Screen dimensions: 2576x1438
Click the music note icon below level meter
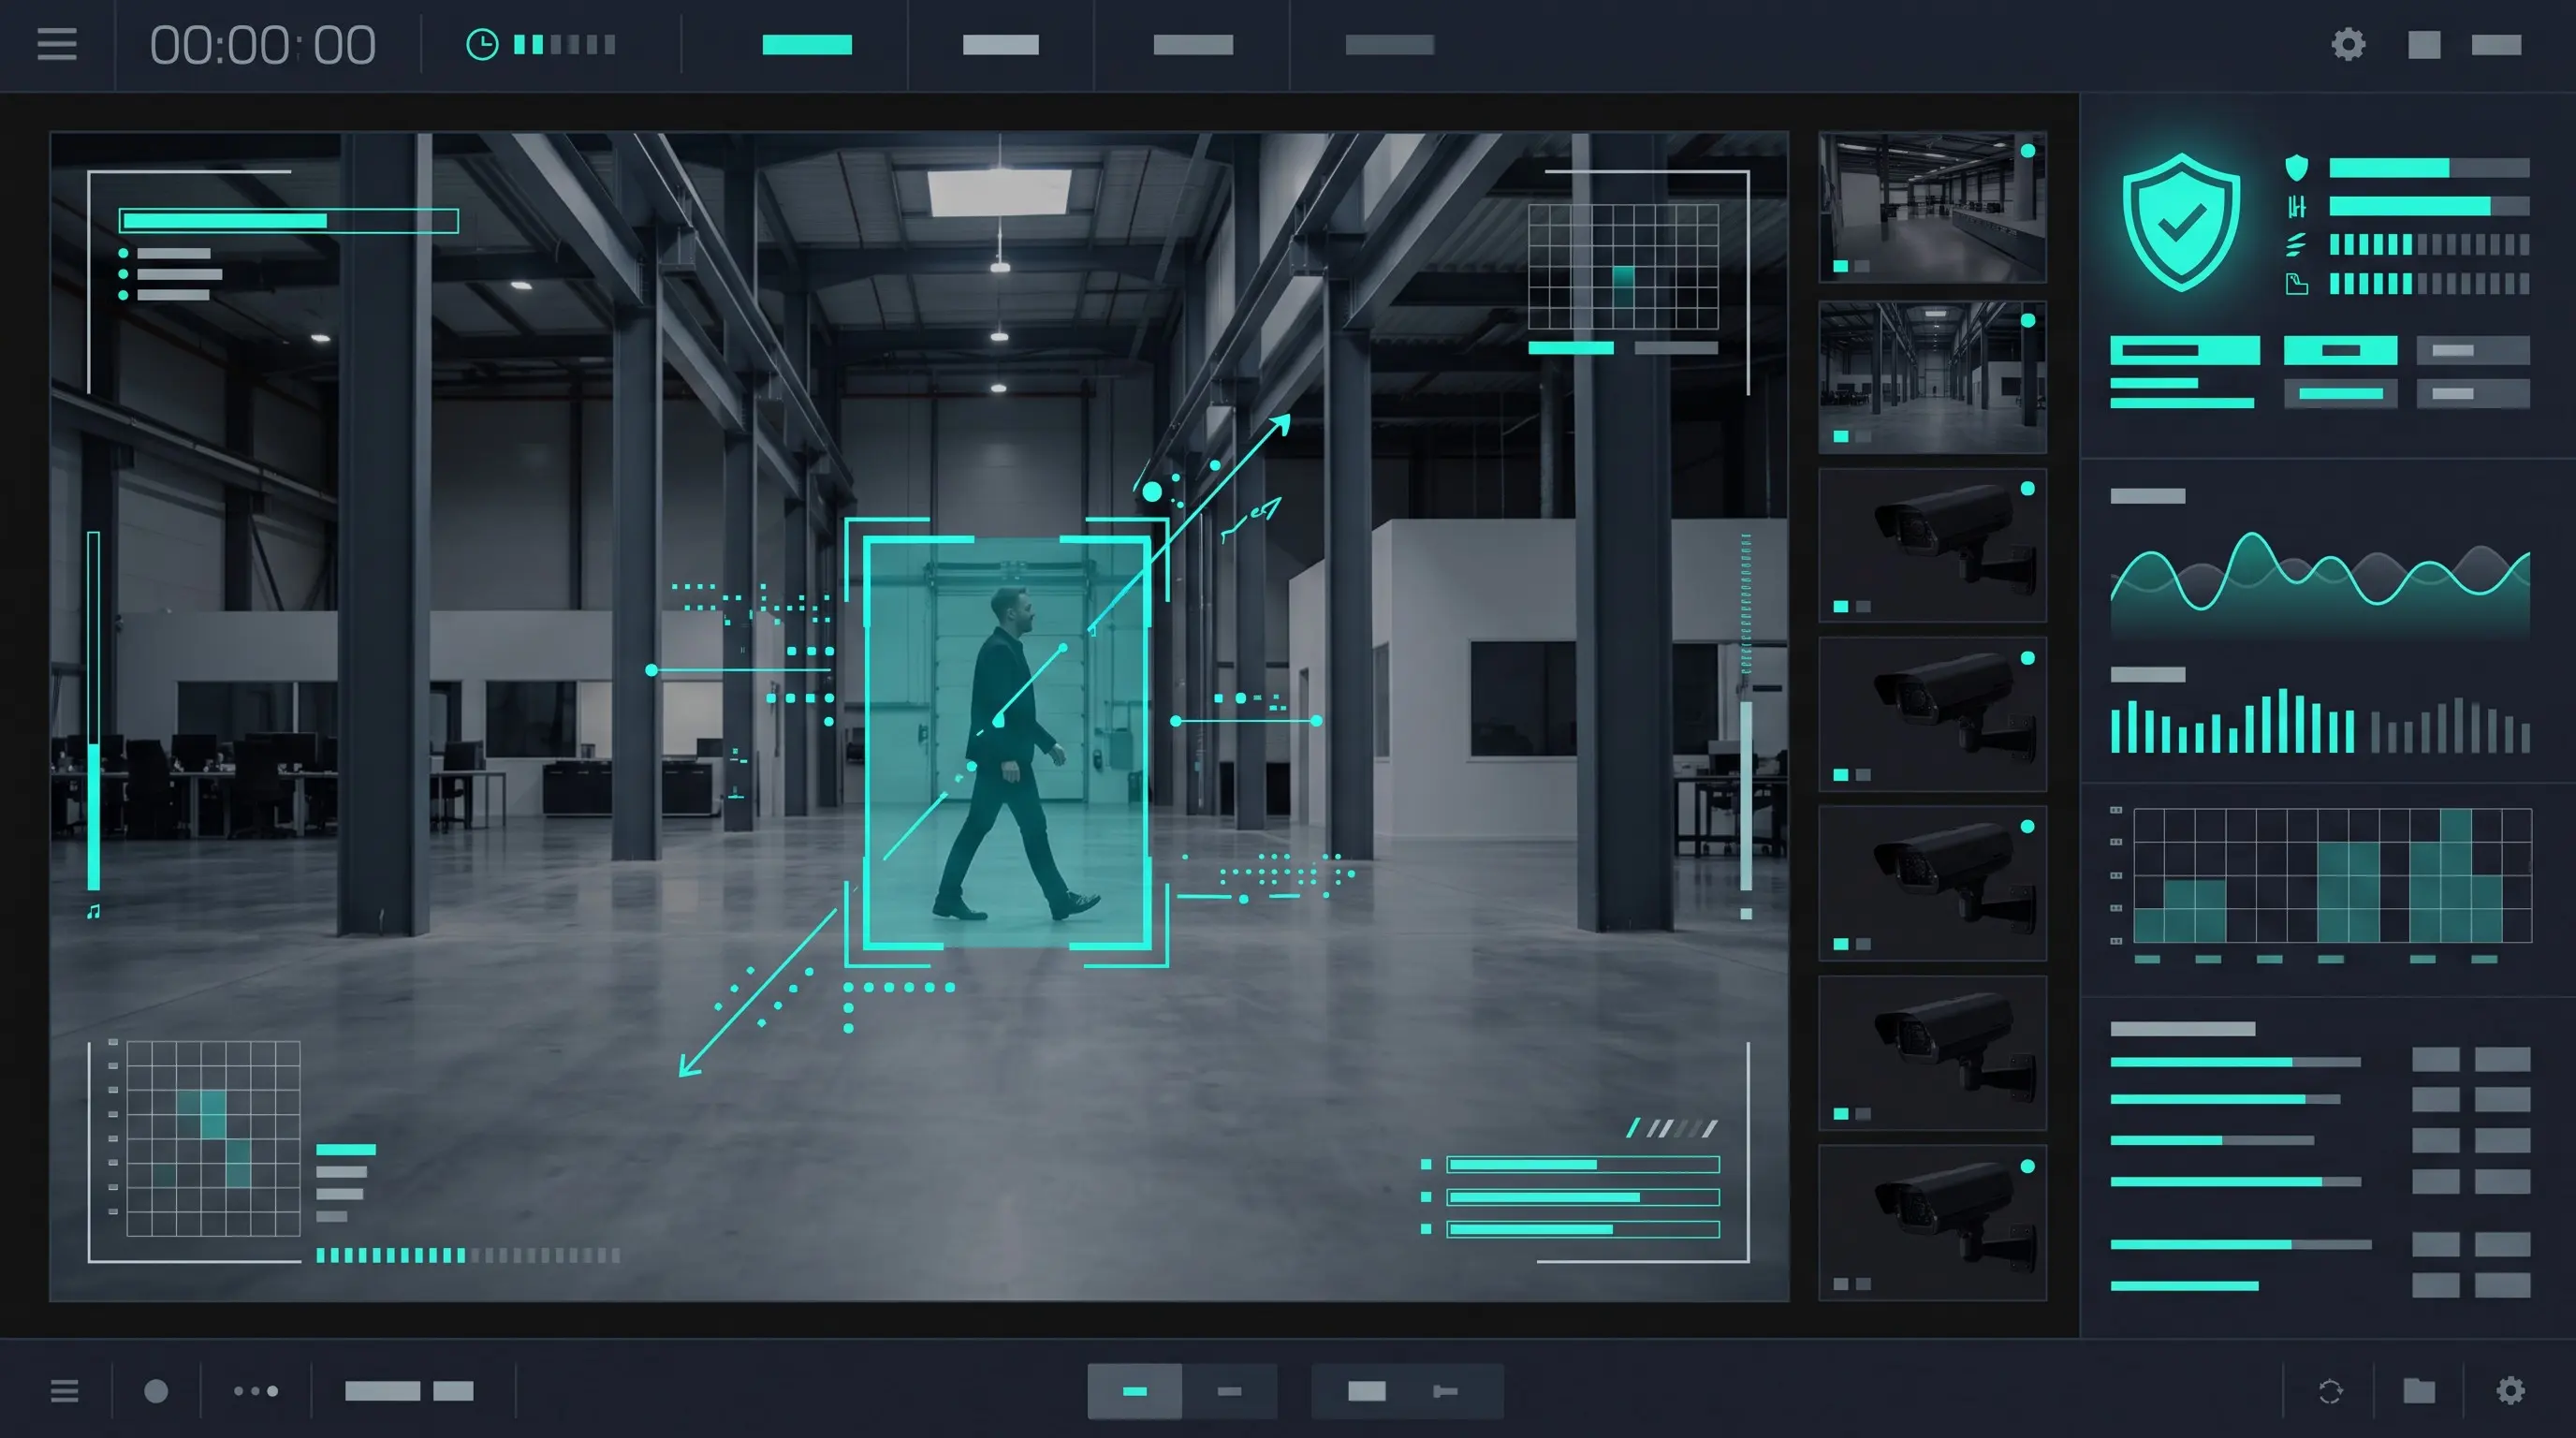pos(93,911)
